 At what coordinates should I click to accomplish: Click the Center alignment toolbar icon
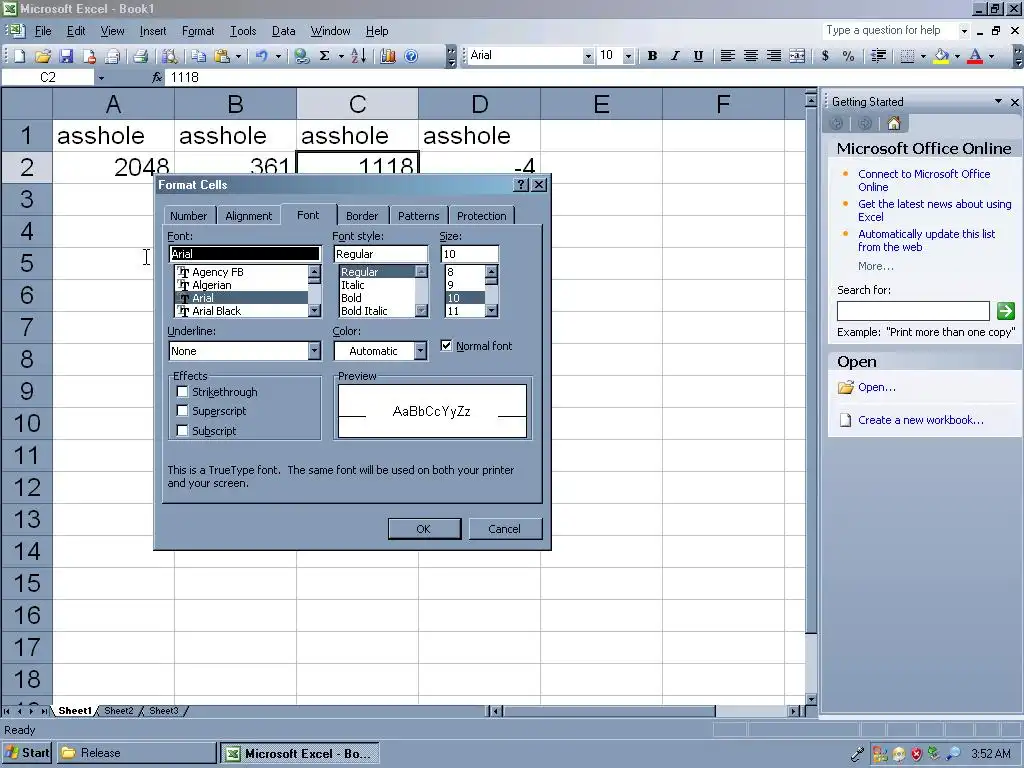point(751,56)
